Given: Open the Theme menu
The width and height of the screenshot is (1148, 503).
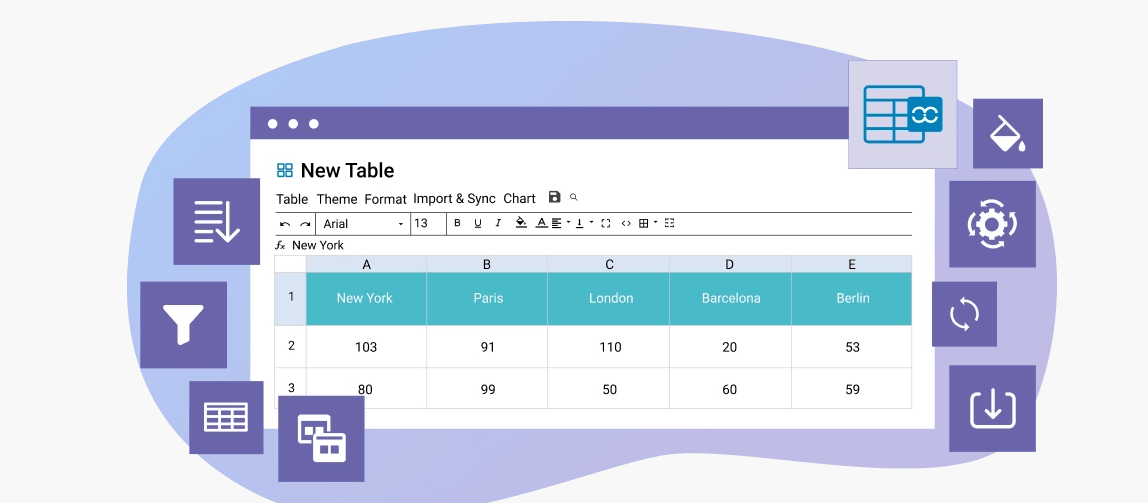Looking at the screenshot, I should [337, 199].
